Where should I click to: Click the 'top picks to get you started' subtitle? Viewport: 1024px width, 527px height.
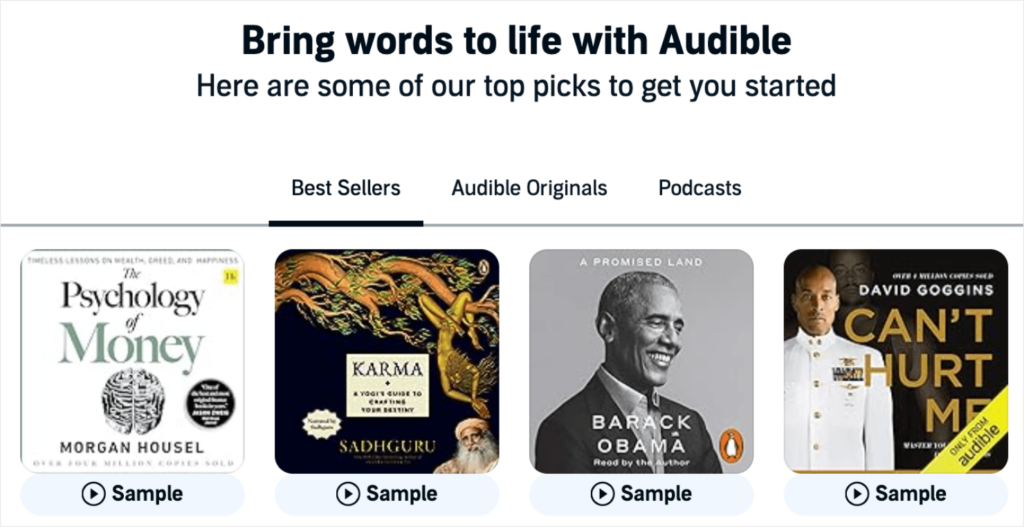pos(516,86)
